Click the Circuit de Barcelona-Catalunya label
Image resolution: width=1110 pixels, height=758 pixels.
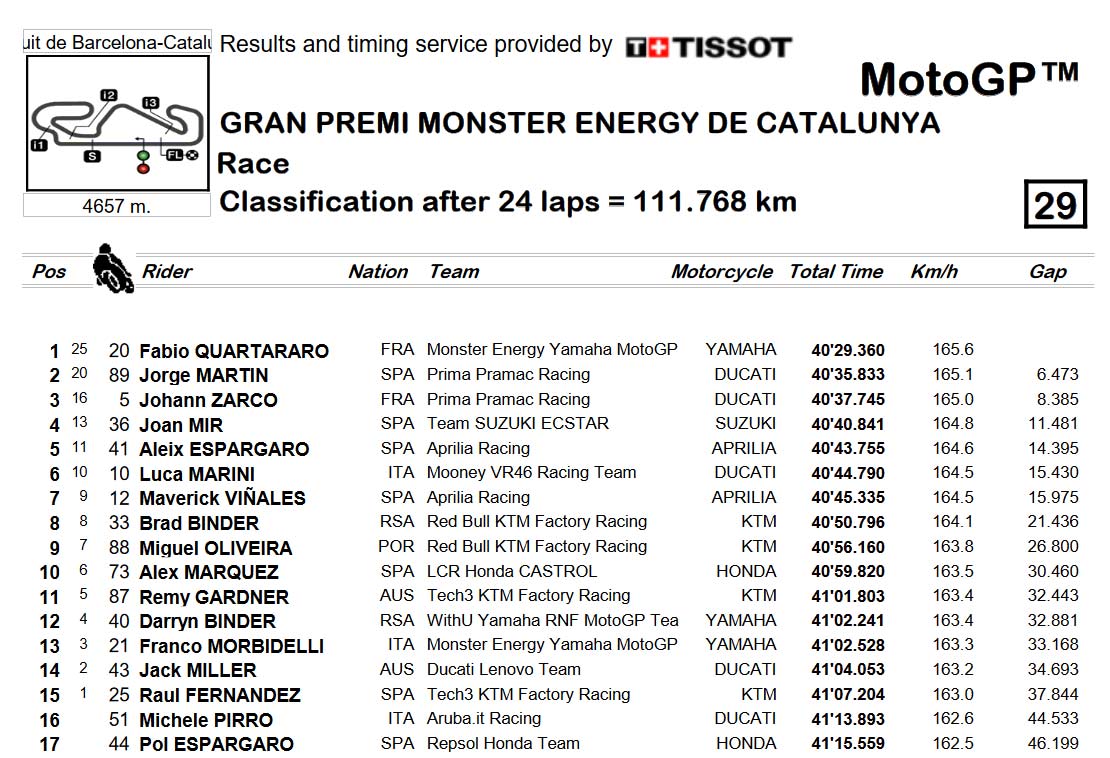(x=117, y=42)
